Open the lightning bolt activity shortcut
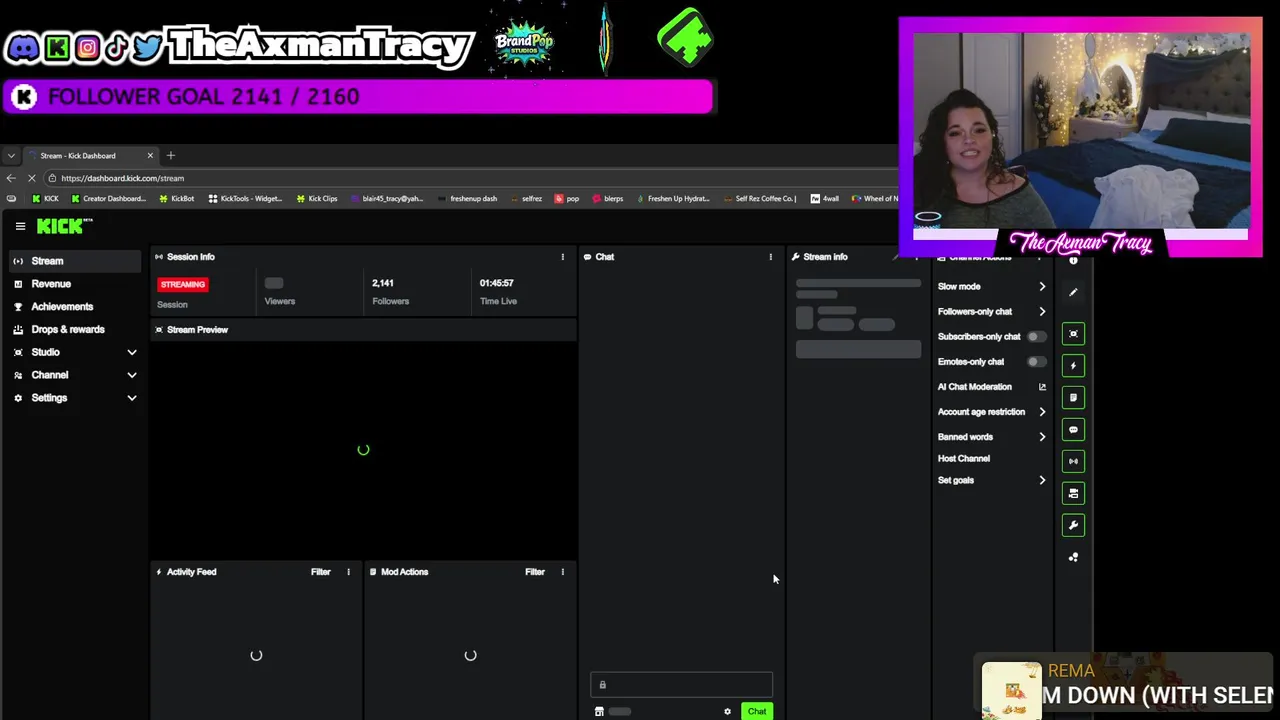 [1073, 366]
